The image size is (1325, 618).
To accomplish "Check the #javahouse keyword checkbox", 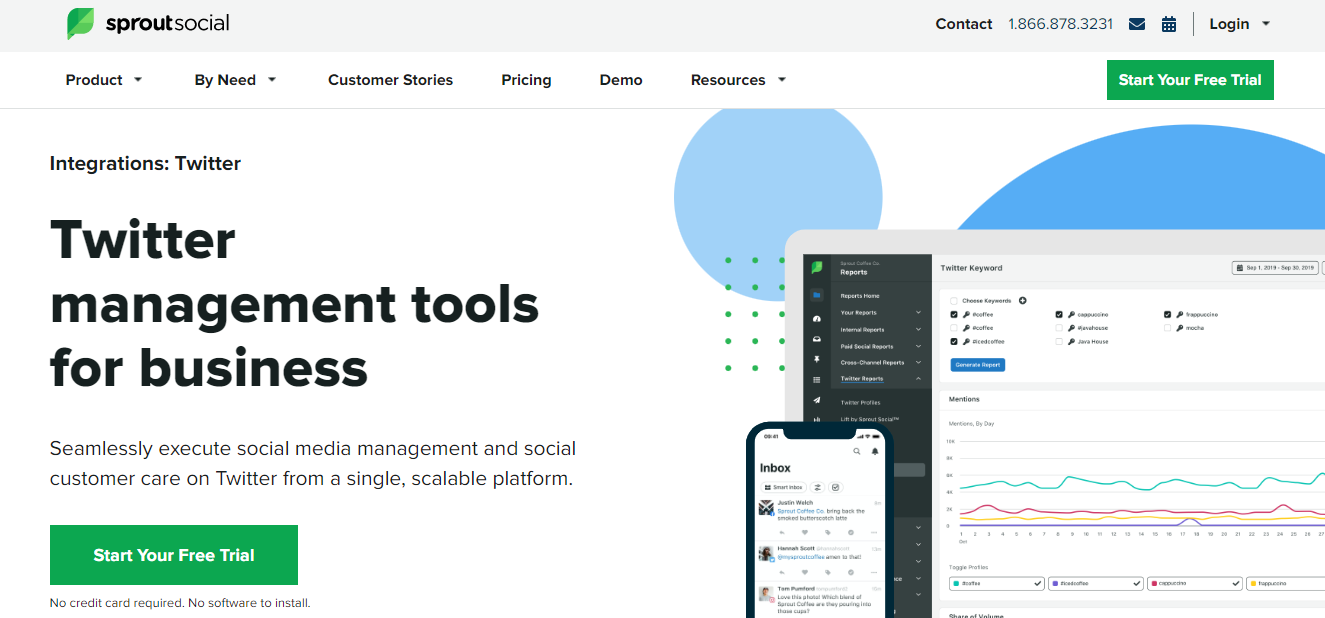I will tap(1059, 328).
